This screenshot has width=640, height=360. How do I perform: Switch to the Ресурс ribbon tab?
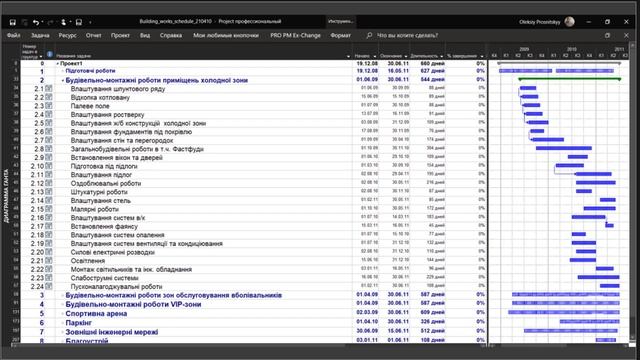pyautogui.click(x=67, y=36)
